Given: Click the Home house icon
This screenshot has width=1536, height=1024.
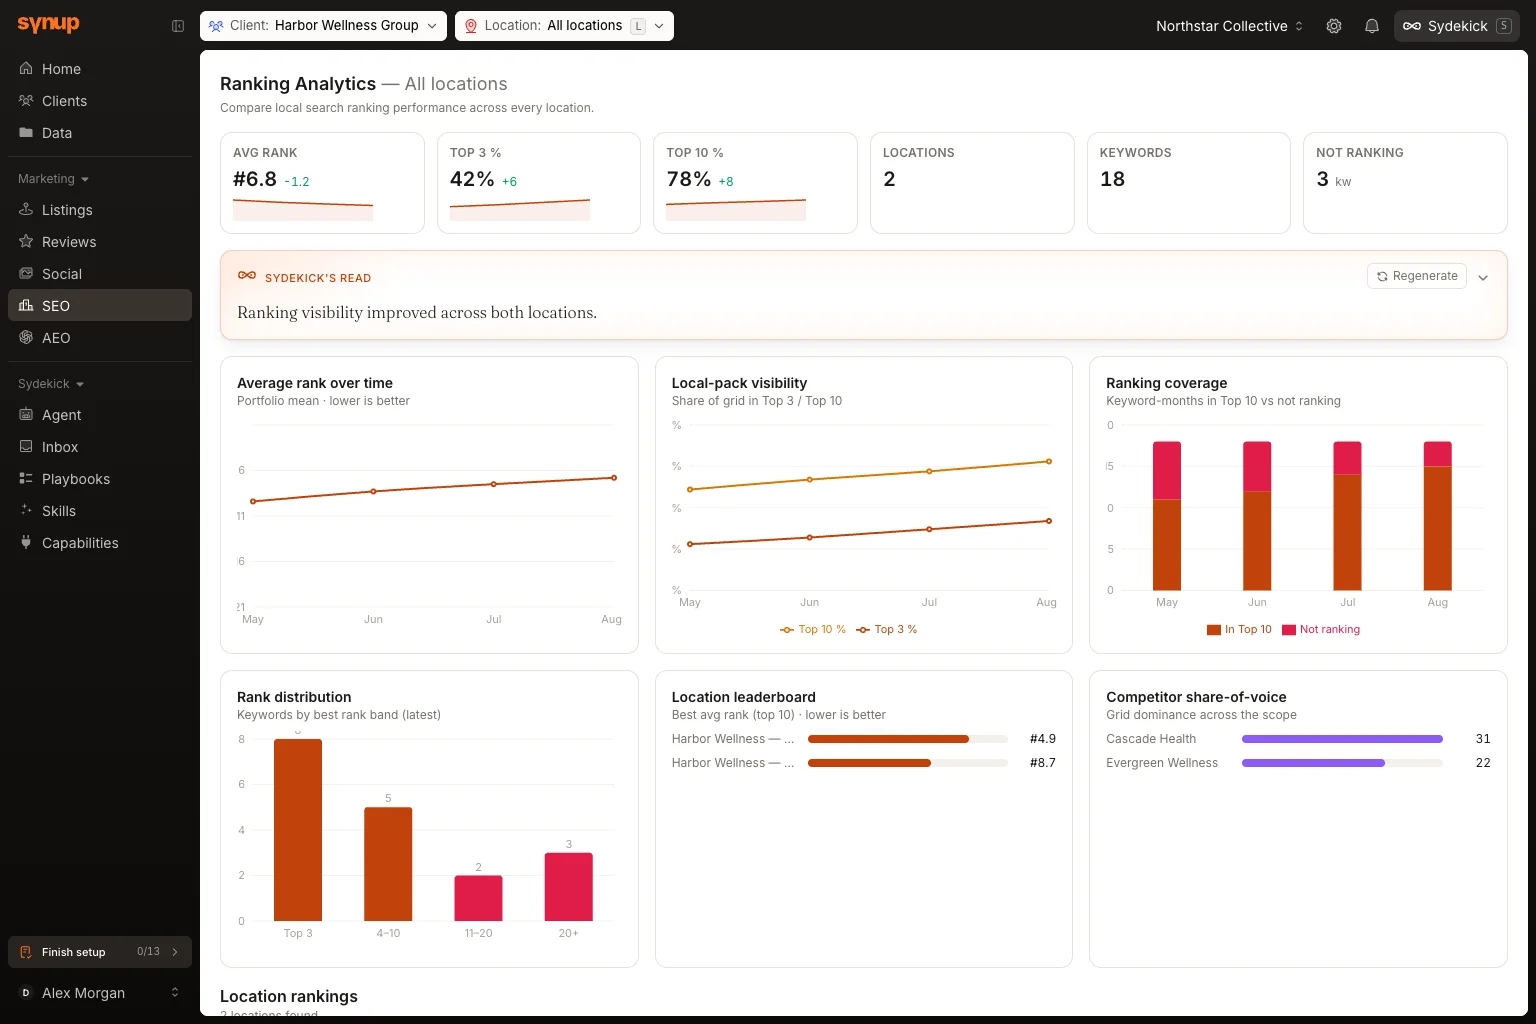Looking at the screenshot, I should pos(26,69).
